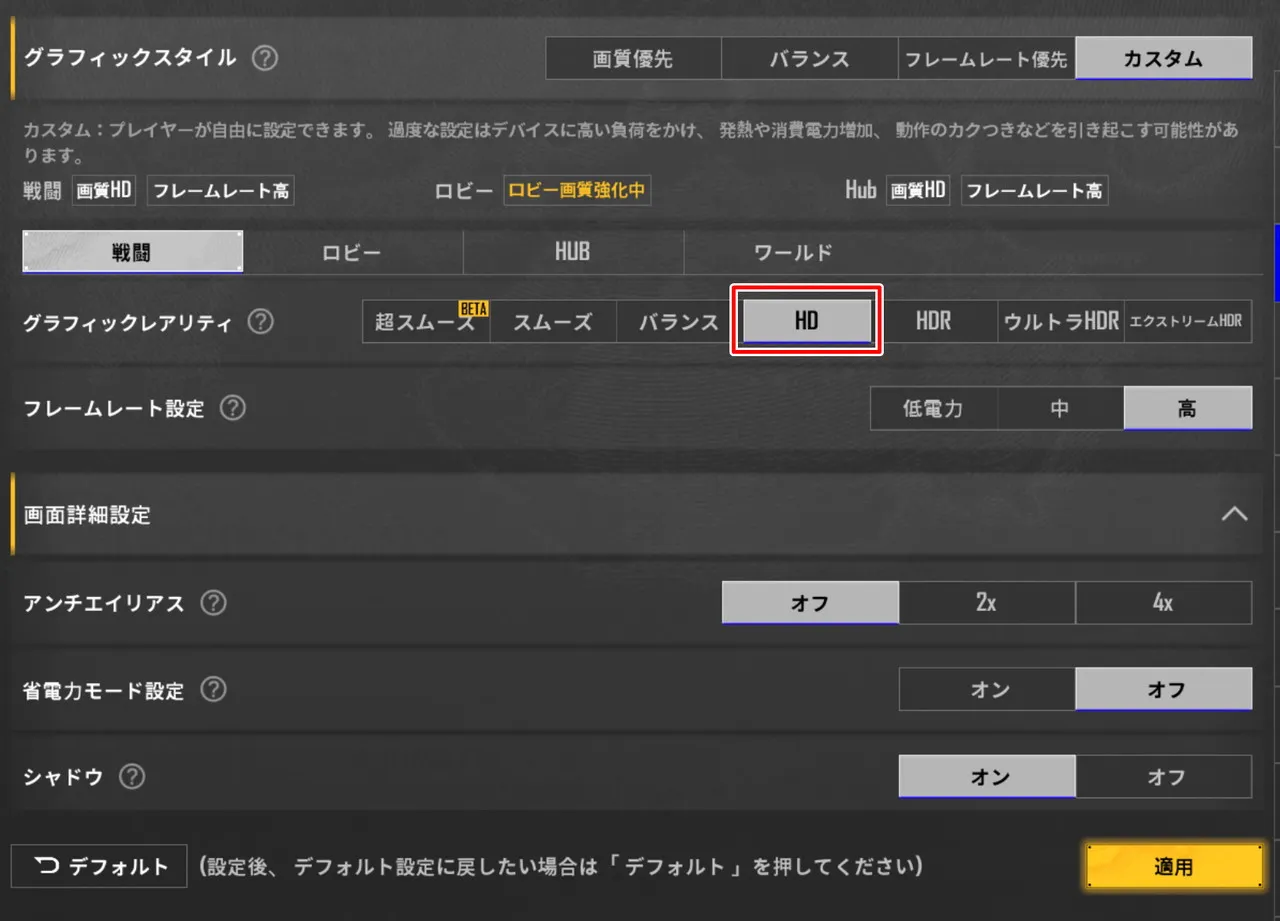The width and height of the screenshot is (1280, 921).
Task: Open help icon next to シャドウ
Action: click(x=132, y=776)
